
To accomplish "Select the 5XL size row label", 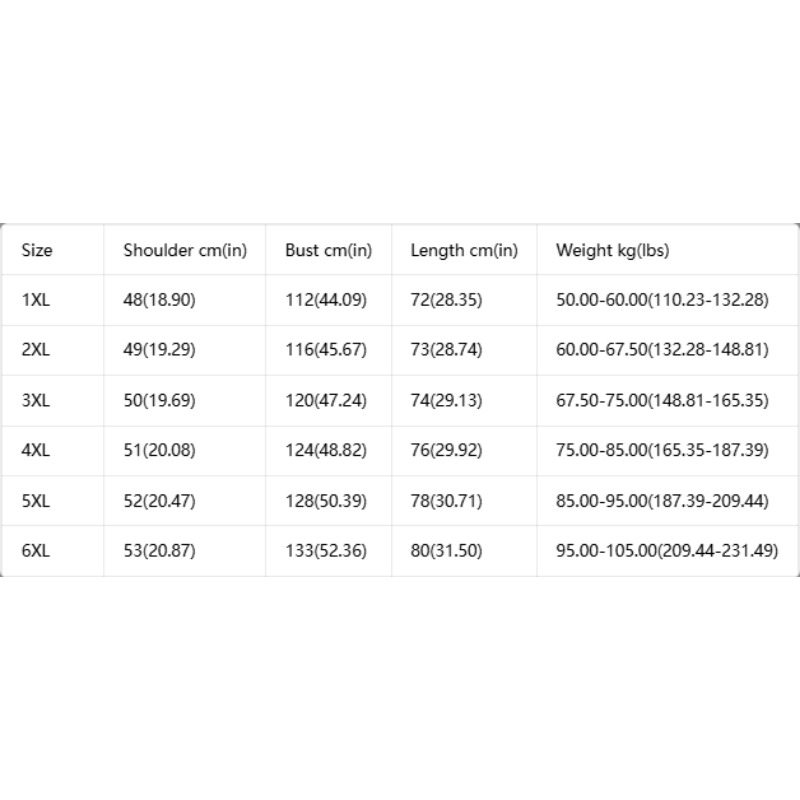I will (36, 501).
